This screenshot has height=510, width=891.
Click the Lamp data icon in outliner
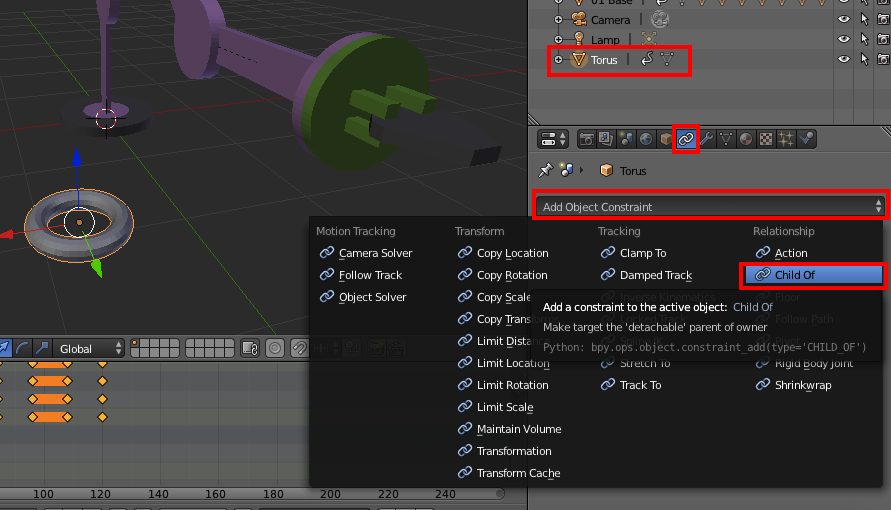(649, 39)
